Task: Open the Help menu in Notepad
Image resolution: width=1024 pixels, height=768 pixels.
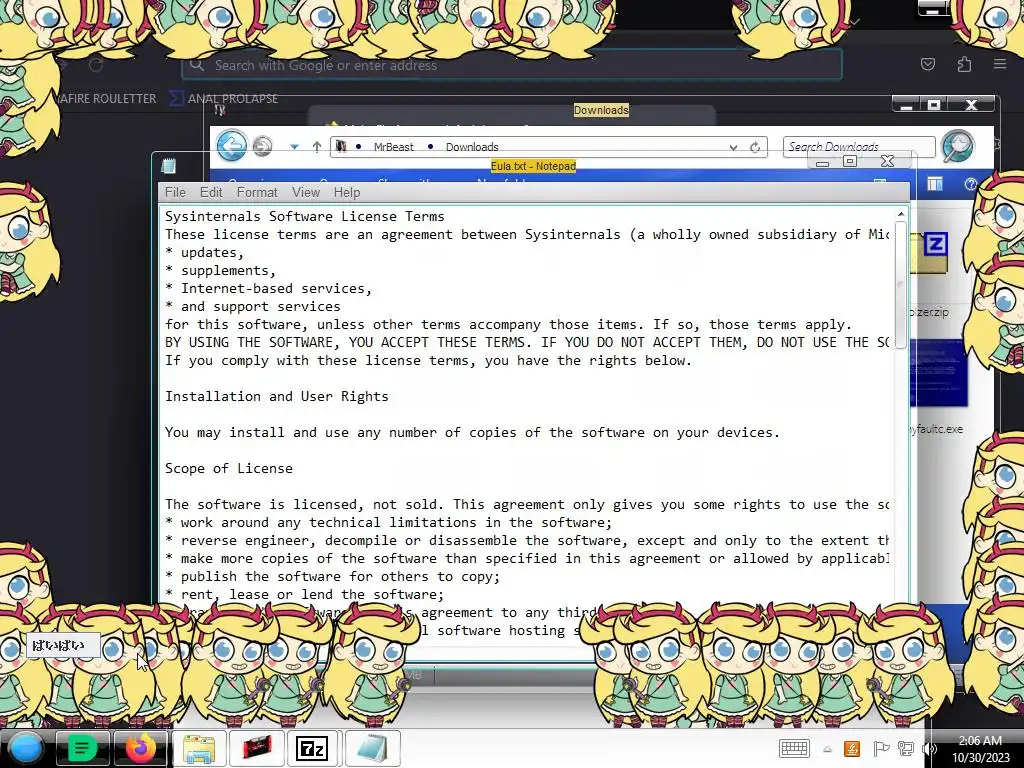Action: click(347, 192)
